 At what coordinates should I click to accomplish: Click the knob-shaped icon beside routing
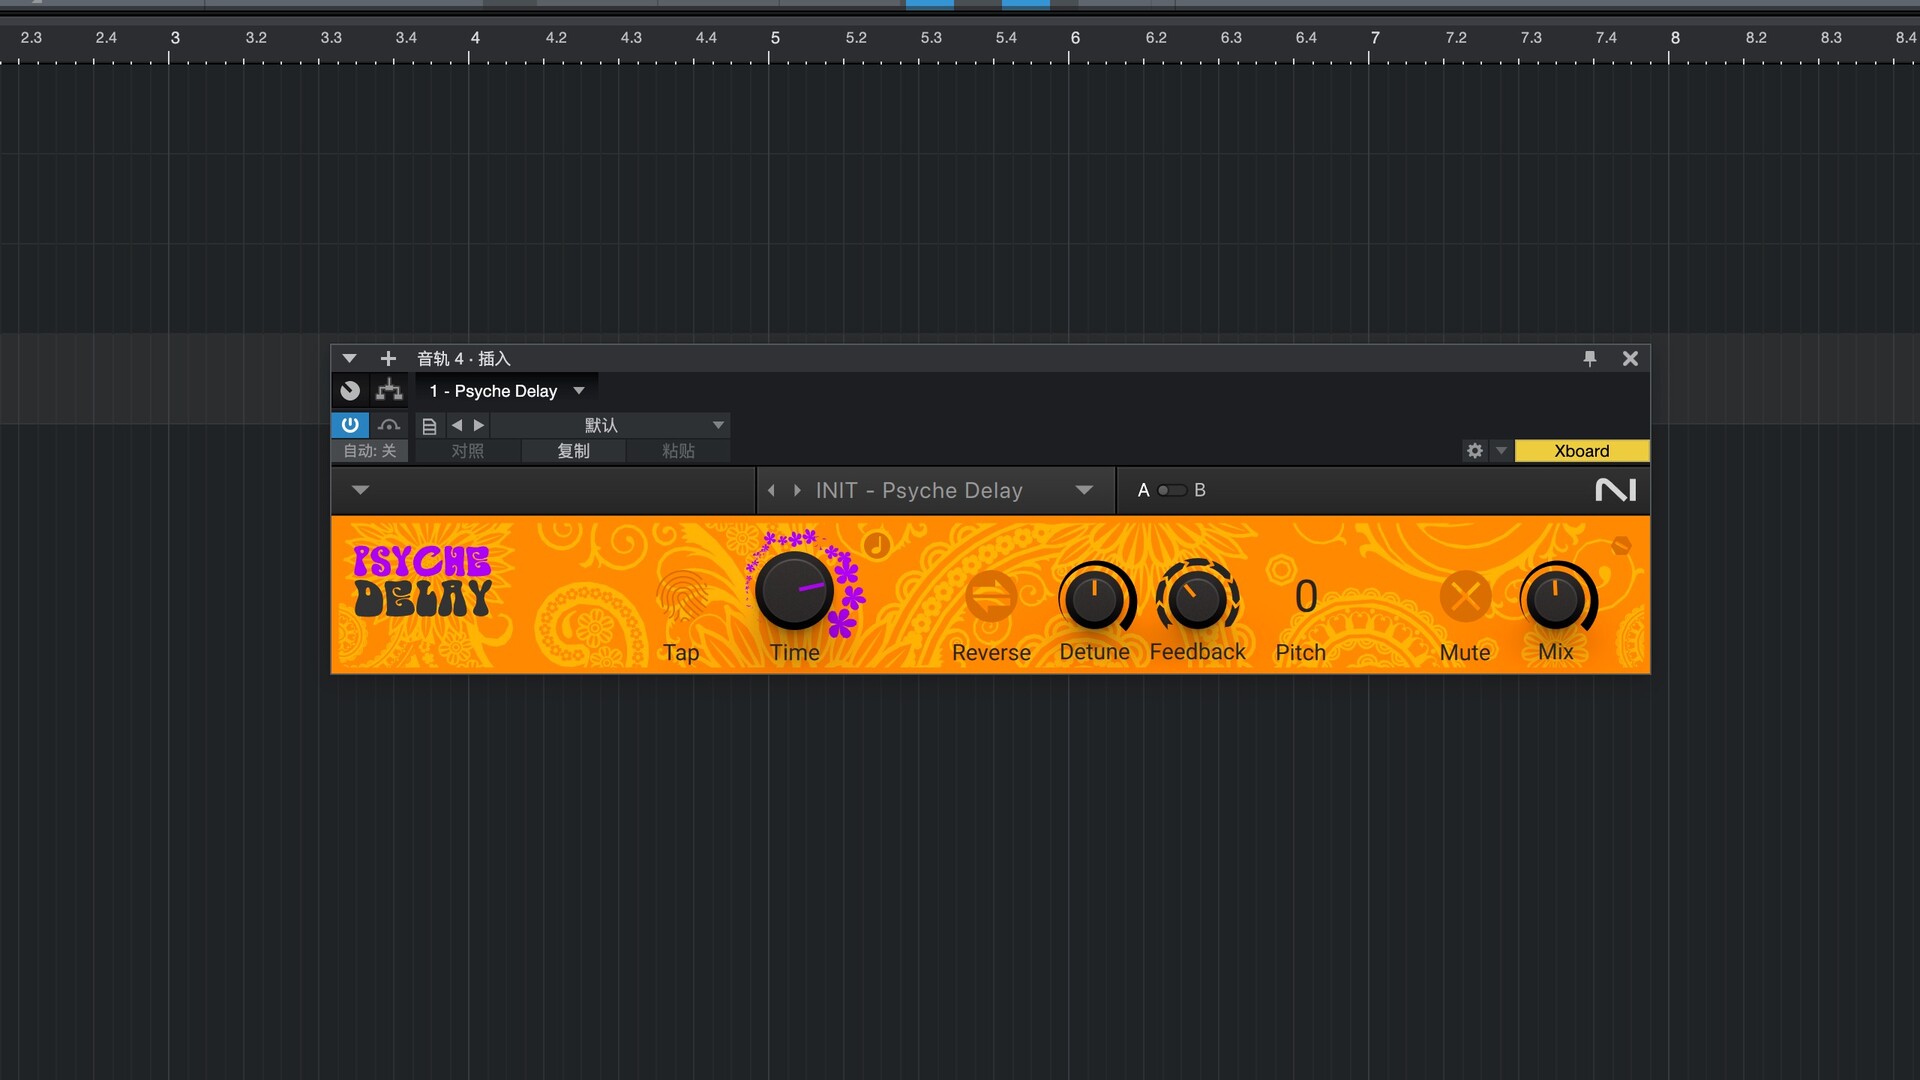point(350,391)
